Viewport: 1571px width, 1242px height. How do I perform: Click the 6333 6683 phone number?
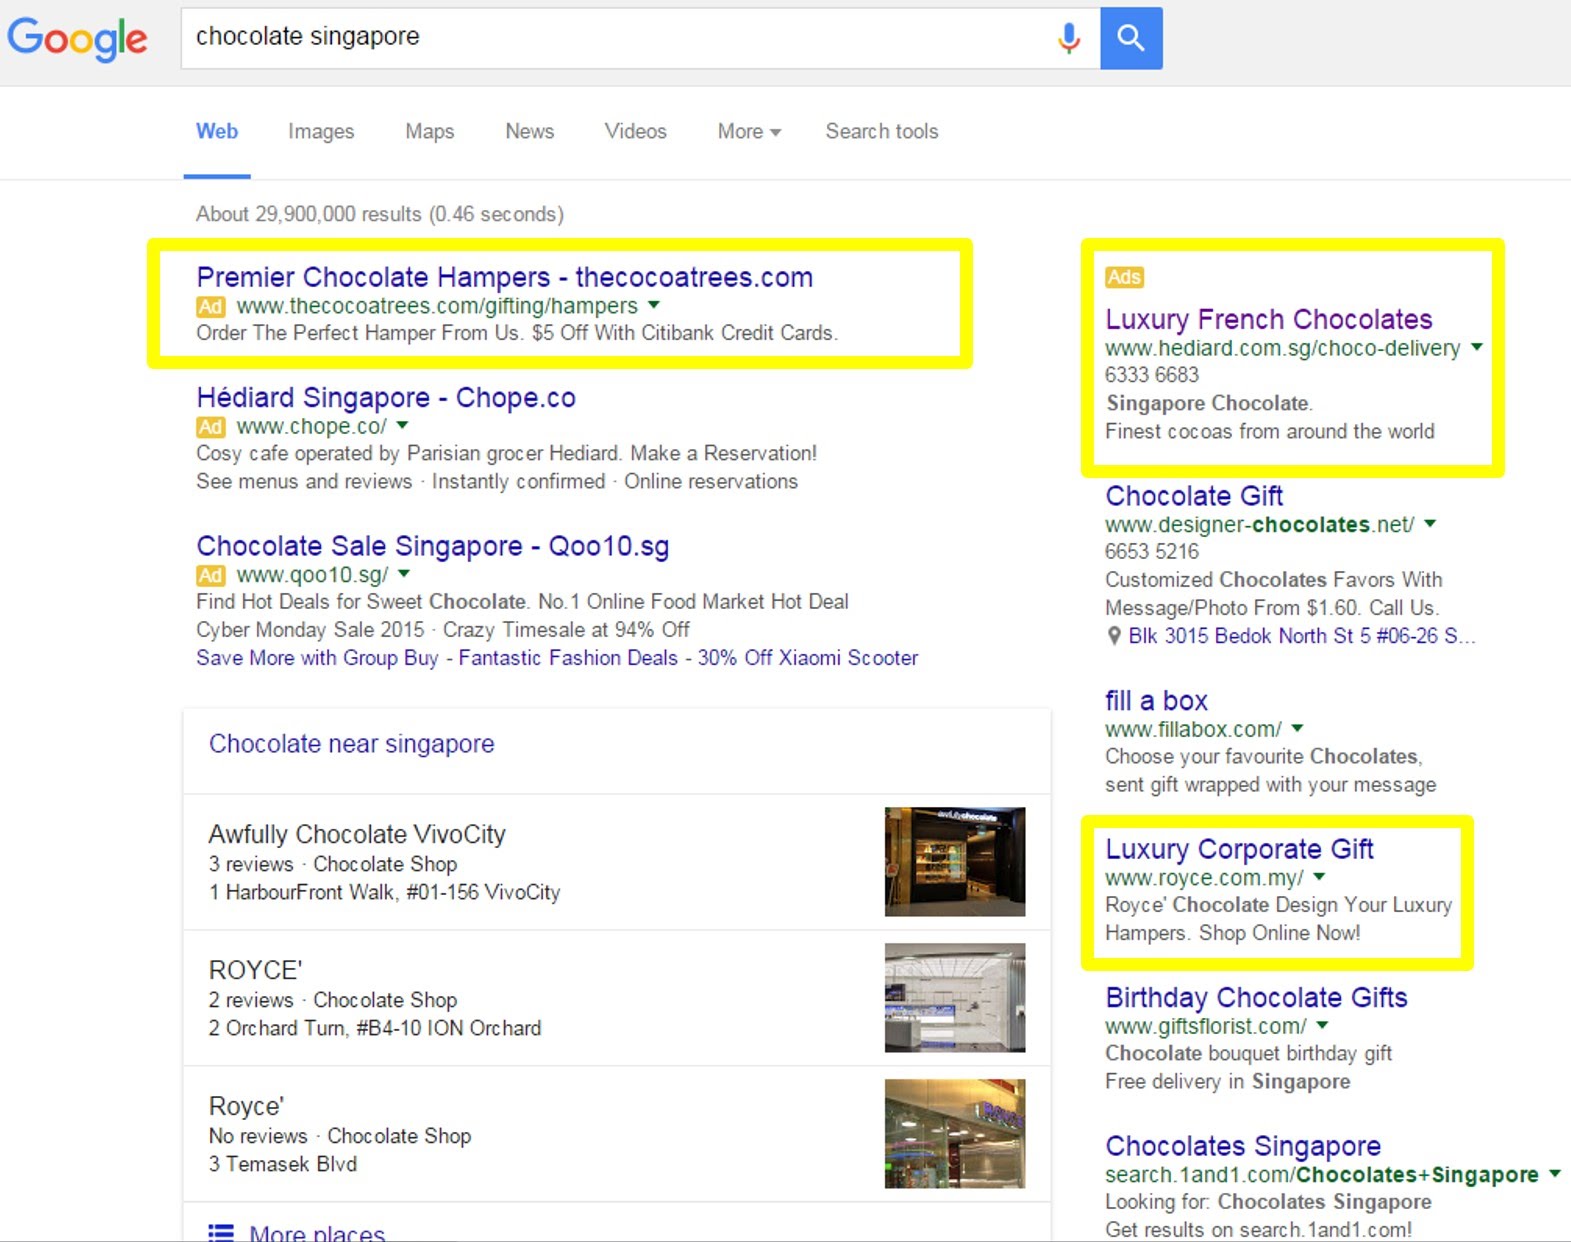click(1152, 375)
